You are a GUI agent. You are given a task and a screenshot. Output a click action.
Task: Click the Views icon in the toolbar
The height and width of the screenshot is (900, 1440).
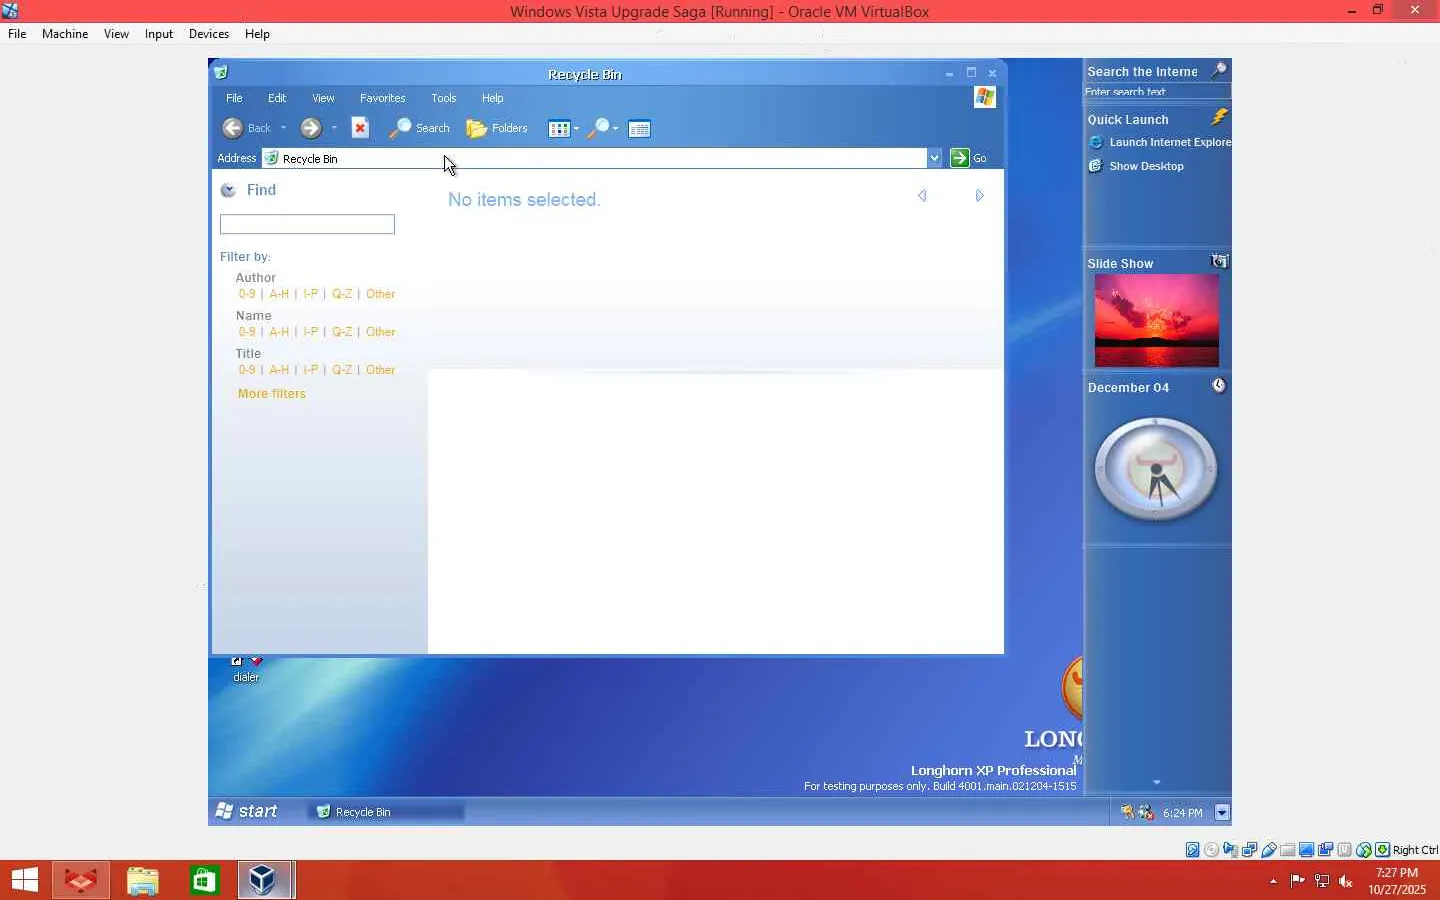[558, 128]
